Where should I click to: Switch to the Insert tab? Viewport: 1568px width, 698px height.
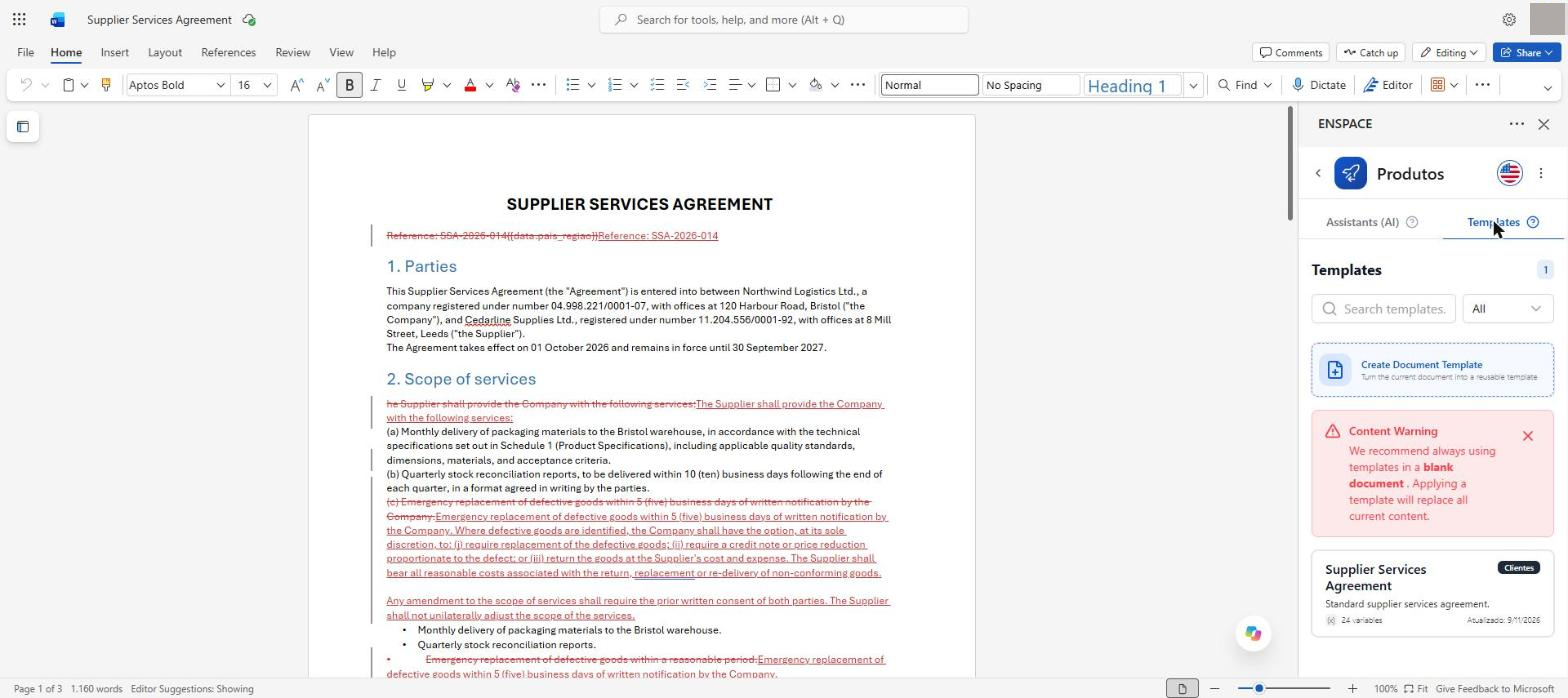pyautogui.click(x=114, y=52)
